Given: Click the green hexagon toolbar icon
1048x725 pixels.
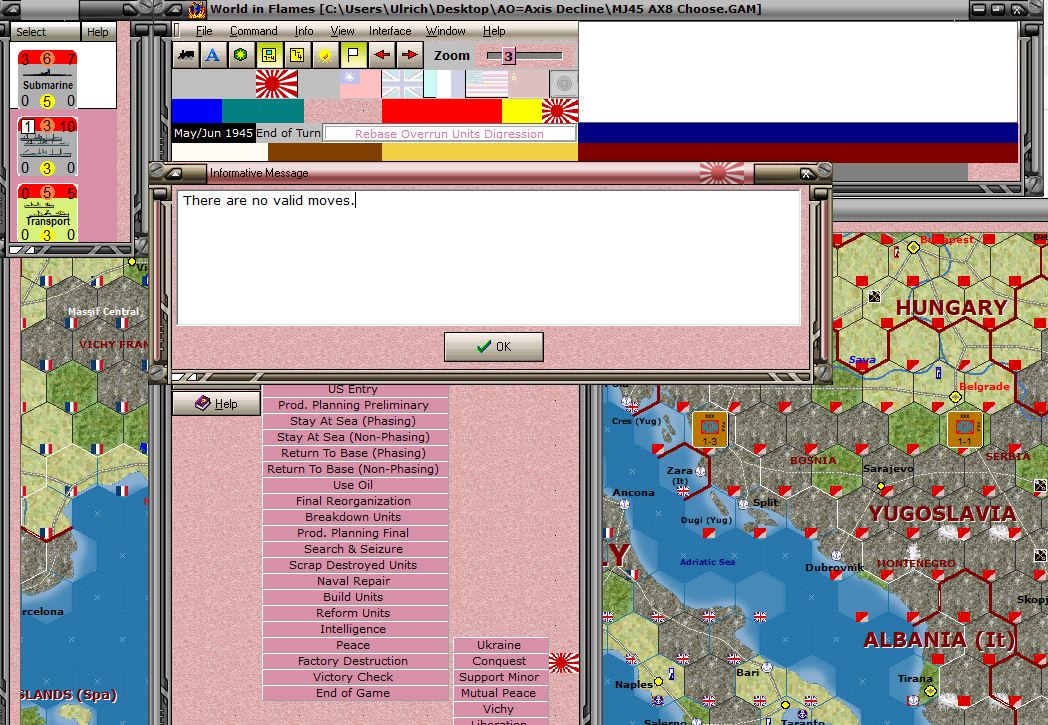Looking at the screenshot, I should [241, 55].
